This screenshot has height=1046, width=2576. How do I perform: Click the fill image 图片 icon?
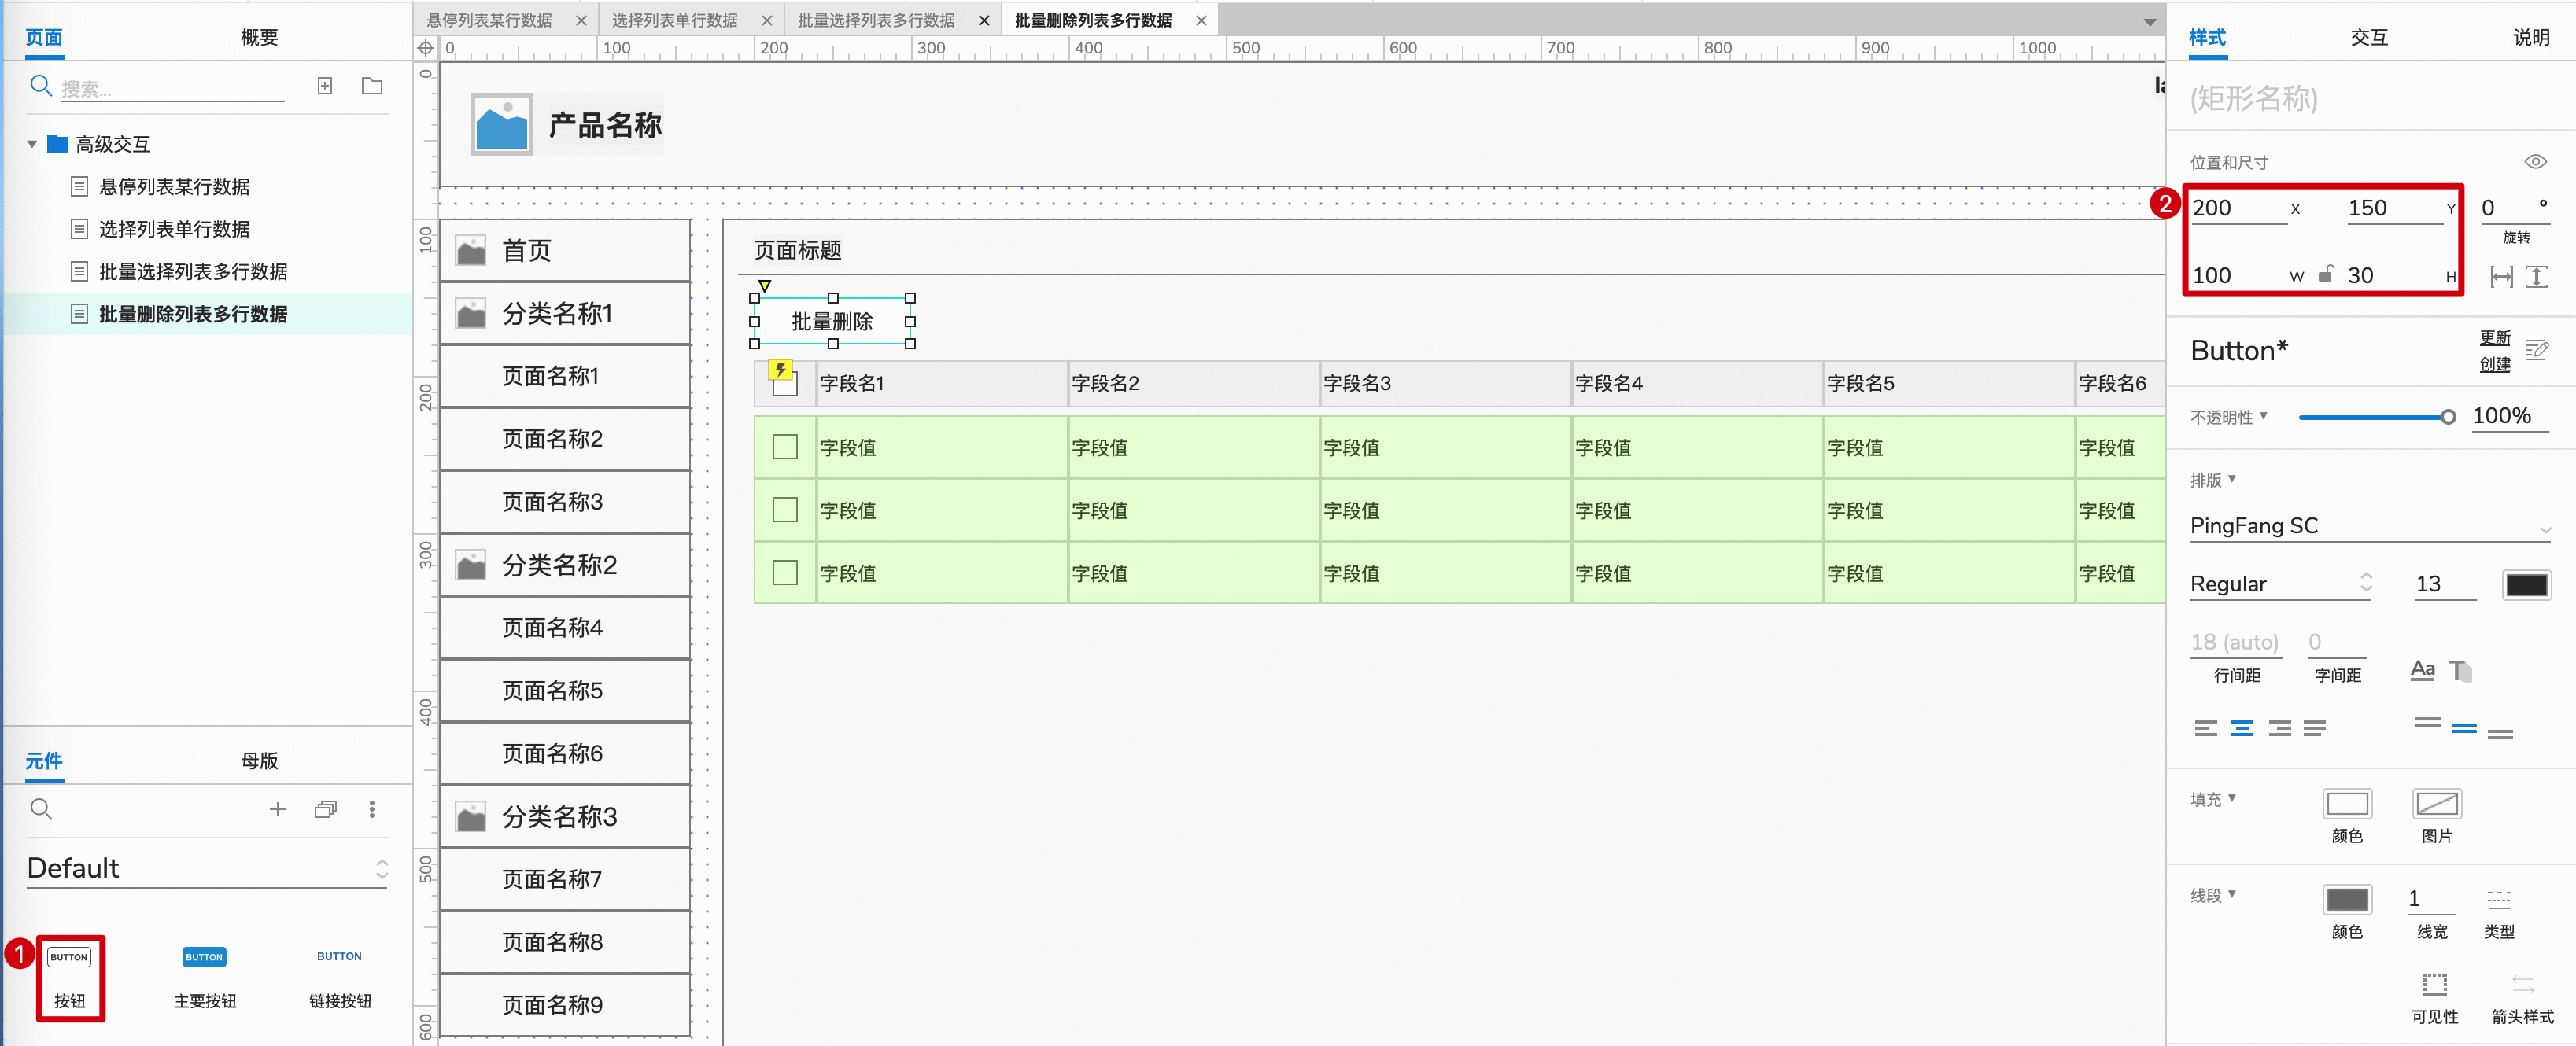tap(2437, 804)
